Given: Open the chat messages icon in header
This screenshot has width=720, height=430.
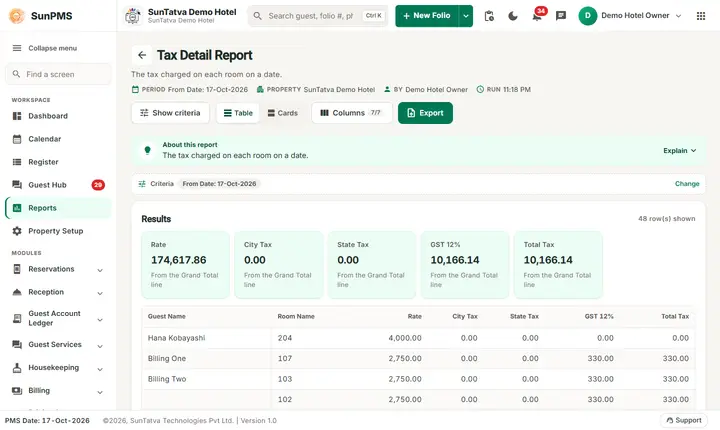Looking at the screenshot, I should click(x=561, y=16).
